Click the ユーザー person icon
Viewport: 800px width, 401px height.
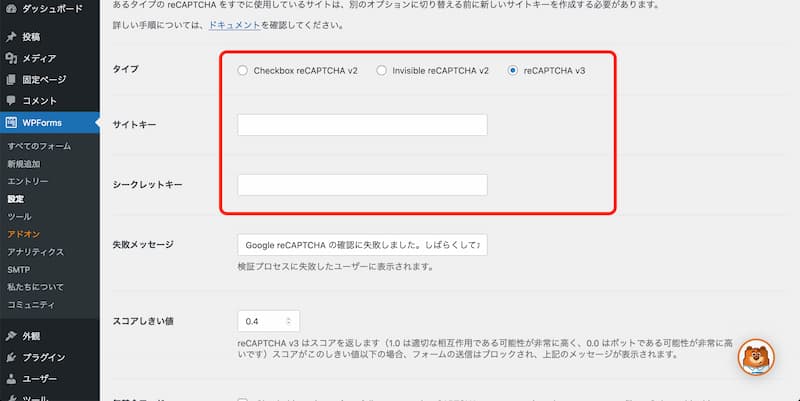tap(11, 379)
